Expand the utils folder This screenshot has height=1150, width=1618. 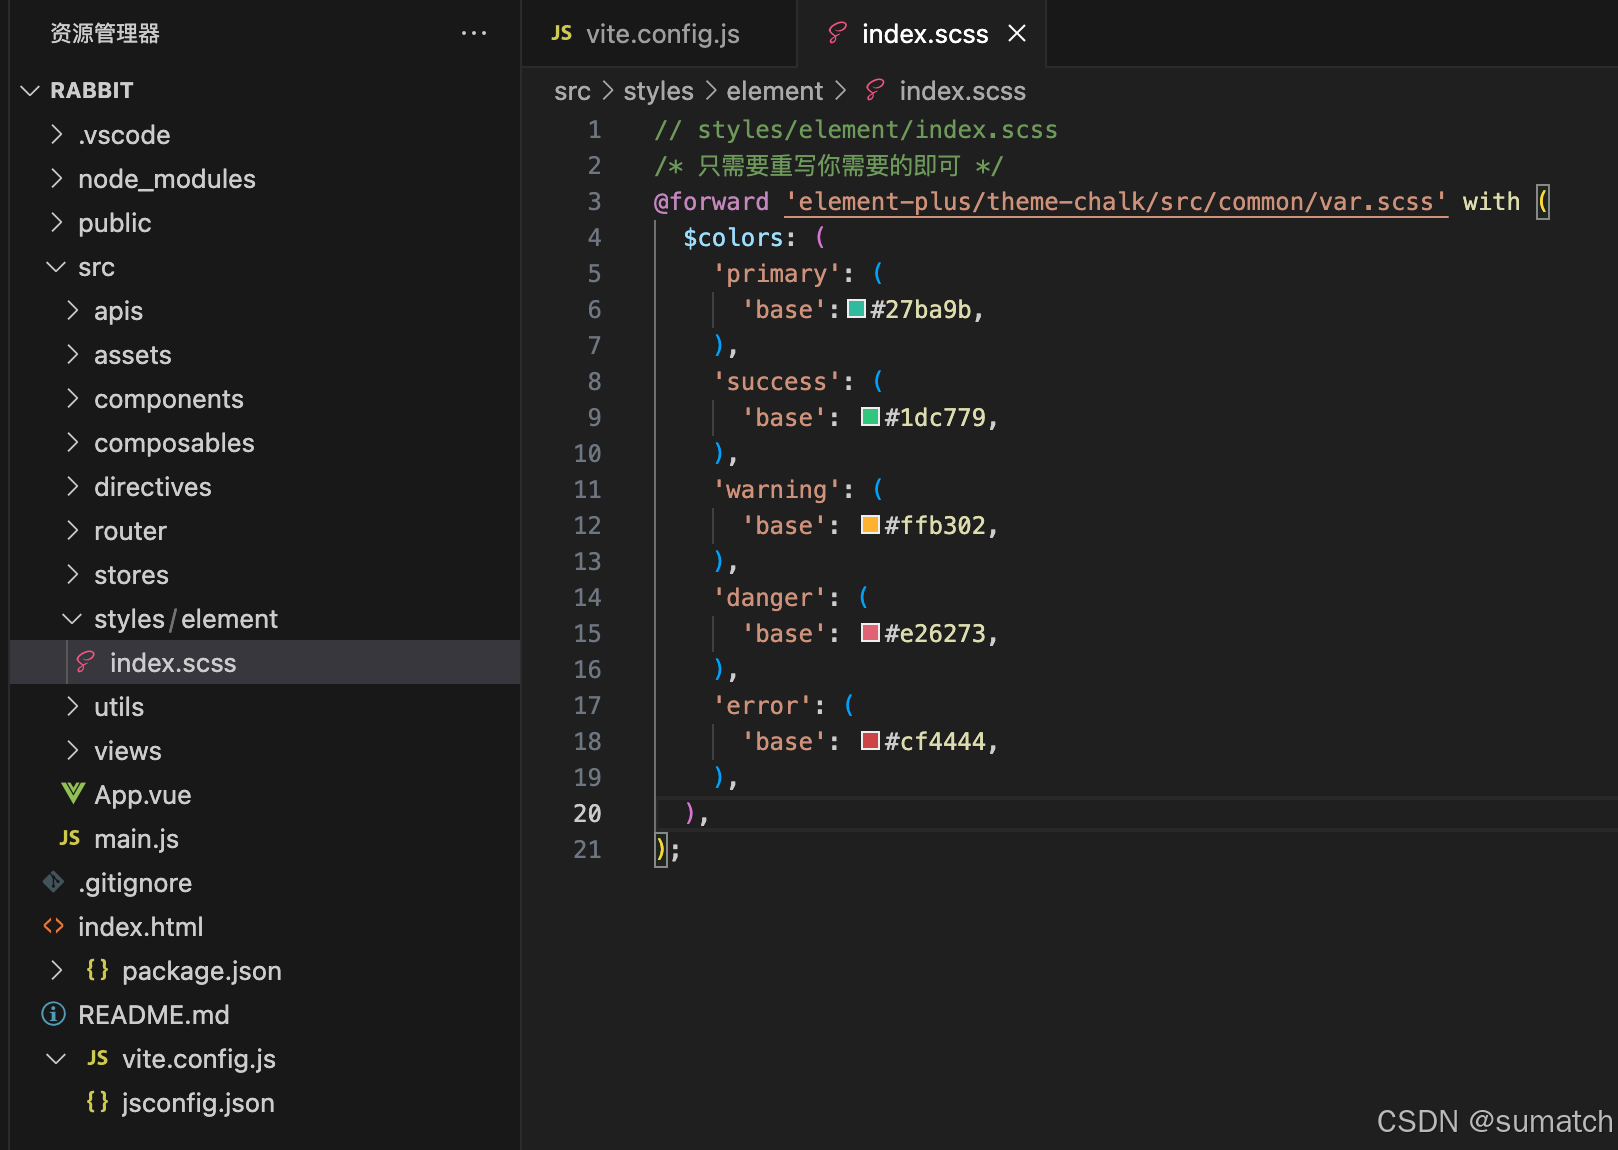(72, 706)
